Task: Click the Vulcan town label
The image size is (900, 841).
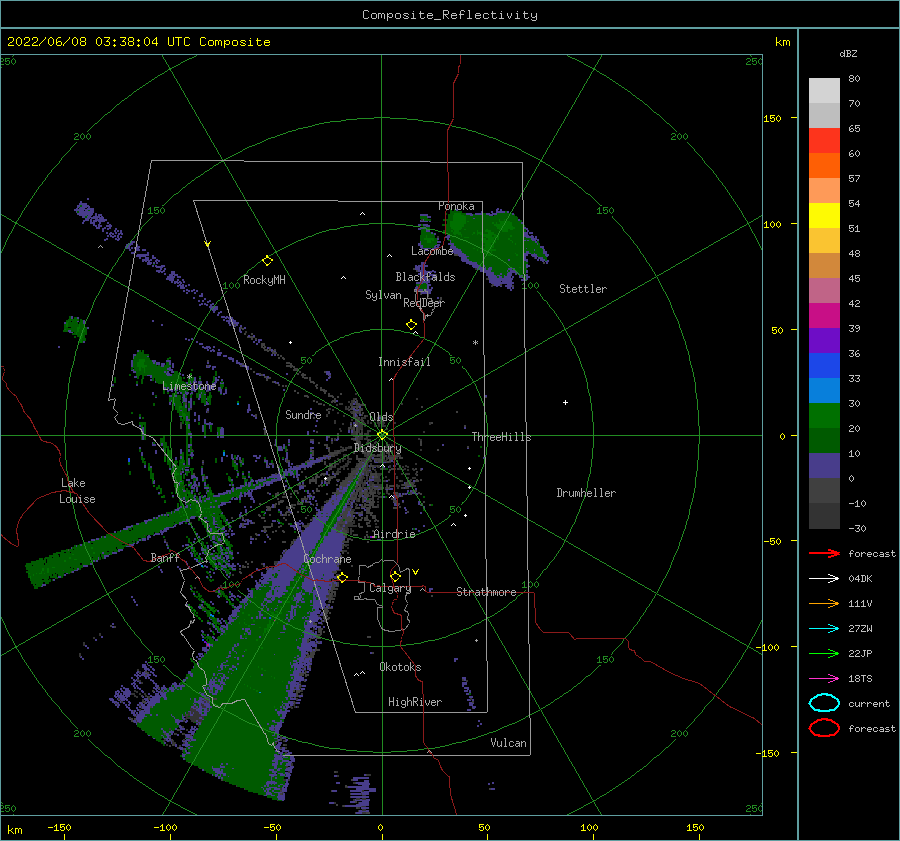Action: coord(509,743)
